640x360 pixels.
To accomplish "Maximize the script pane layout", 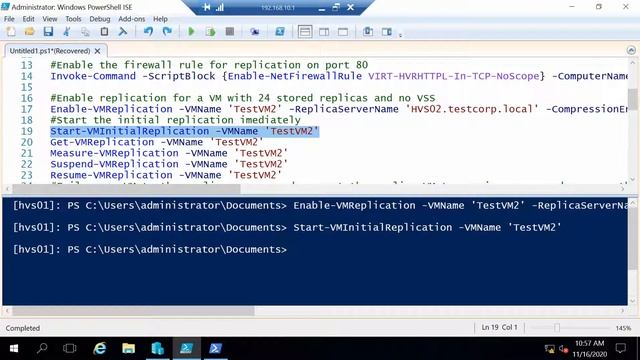I will click(343, 31).
